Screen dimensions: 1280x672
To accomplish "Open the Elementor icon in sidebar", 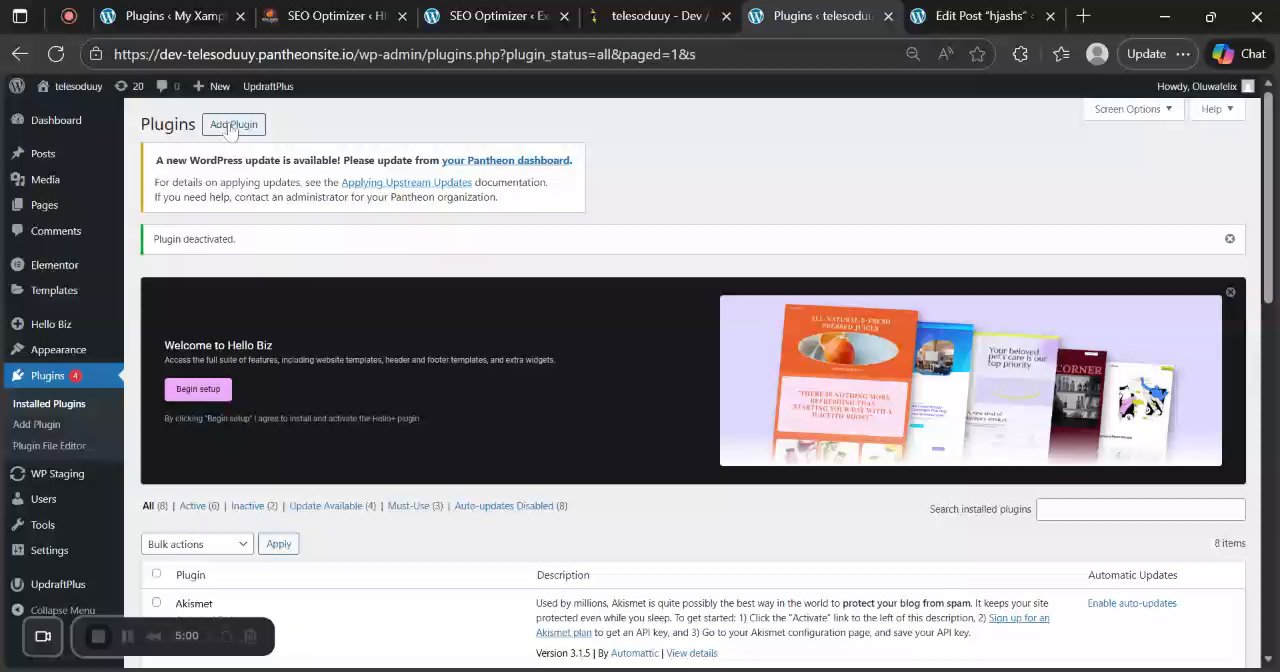I will [17, 265].
